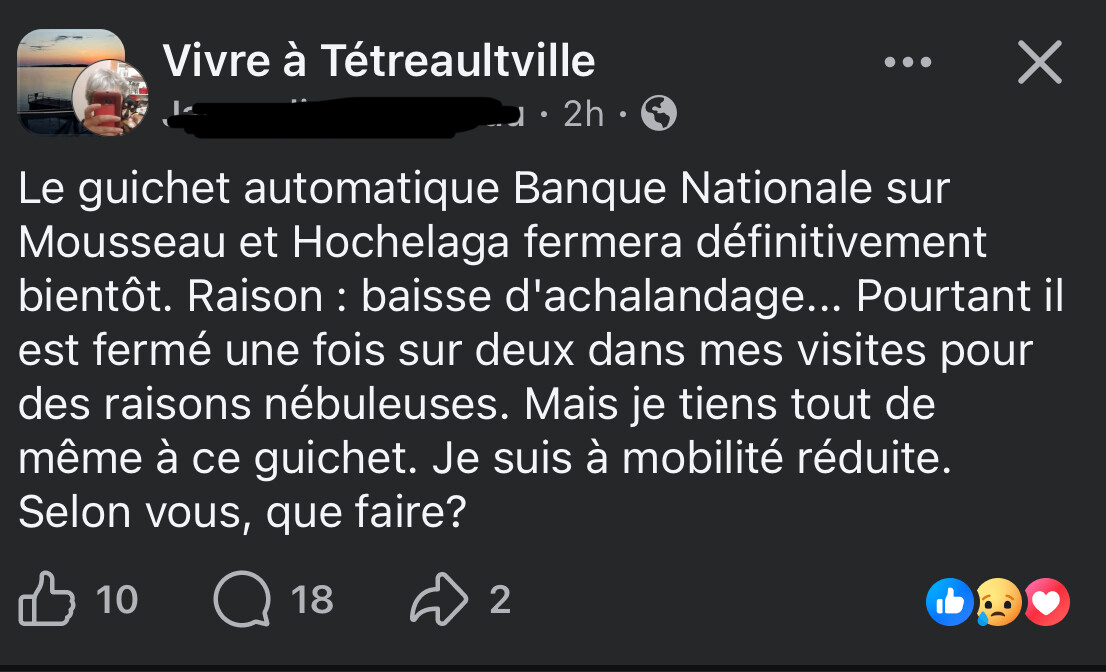This screenshot has height=672, width=1106.
Task: Show the 2 shares count
Action: (x=500, y=600)
